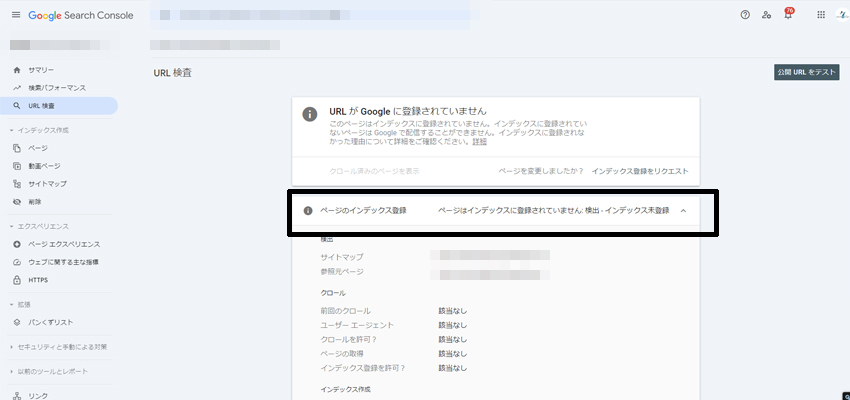The width and height of the screenshot is (850, 400).
Task: Open パンくずリスト report
Action: [x=50, y=322]
